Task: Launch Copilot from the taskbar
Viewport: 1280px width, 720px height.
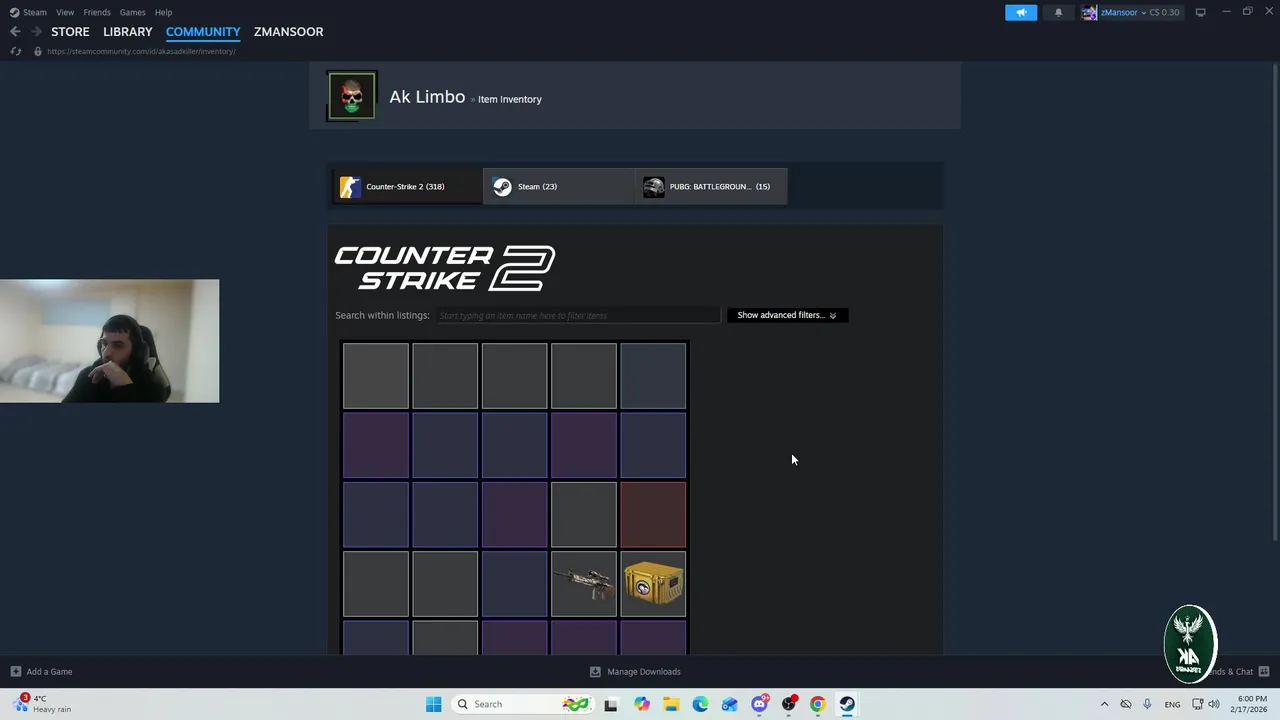Action: pyautogui.click(x=641, y=704)
